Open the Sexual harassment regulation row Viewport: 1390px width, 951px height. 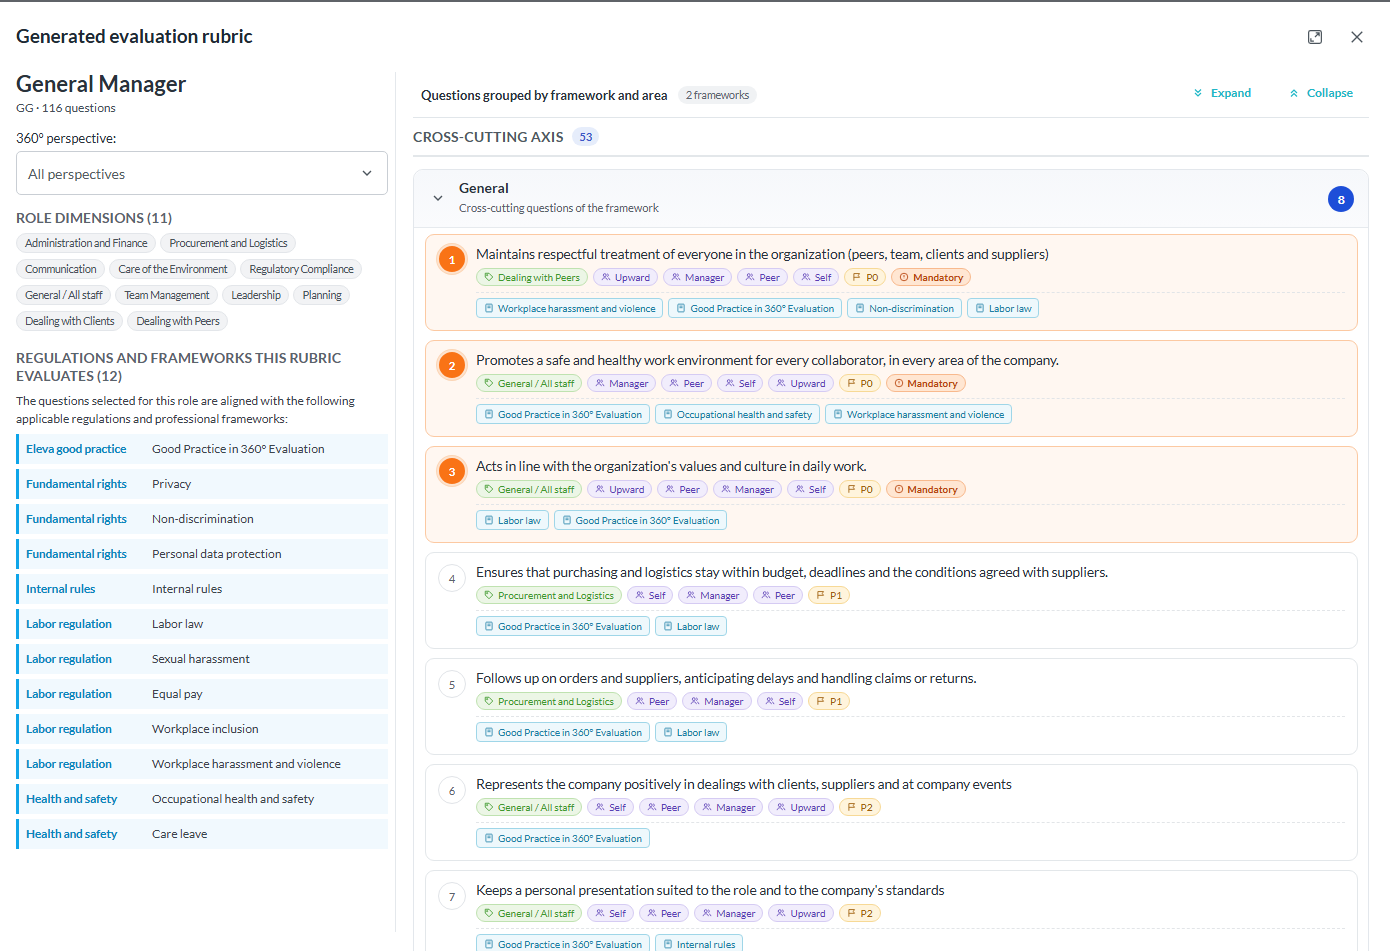point(202,659)
